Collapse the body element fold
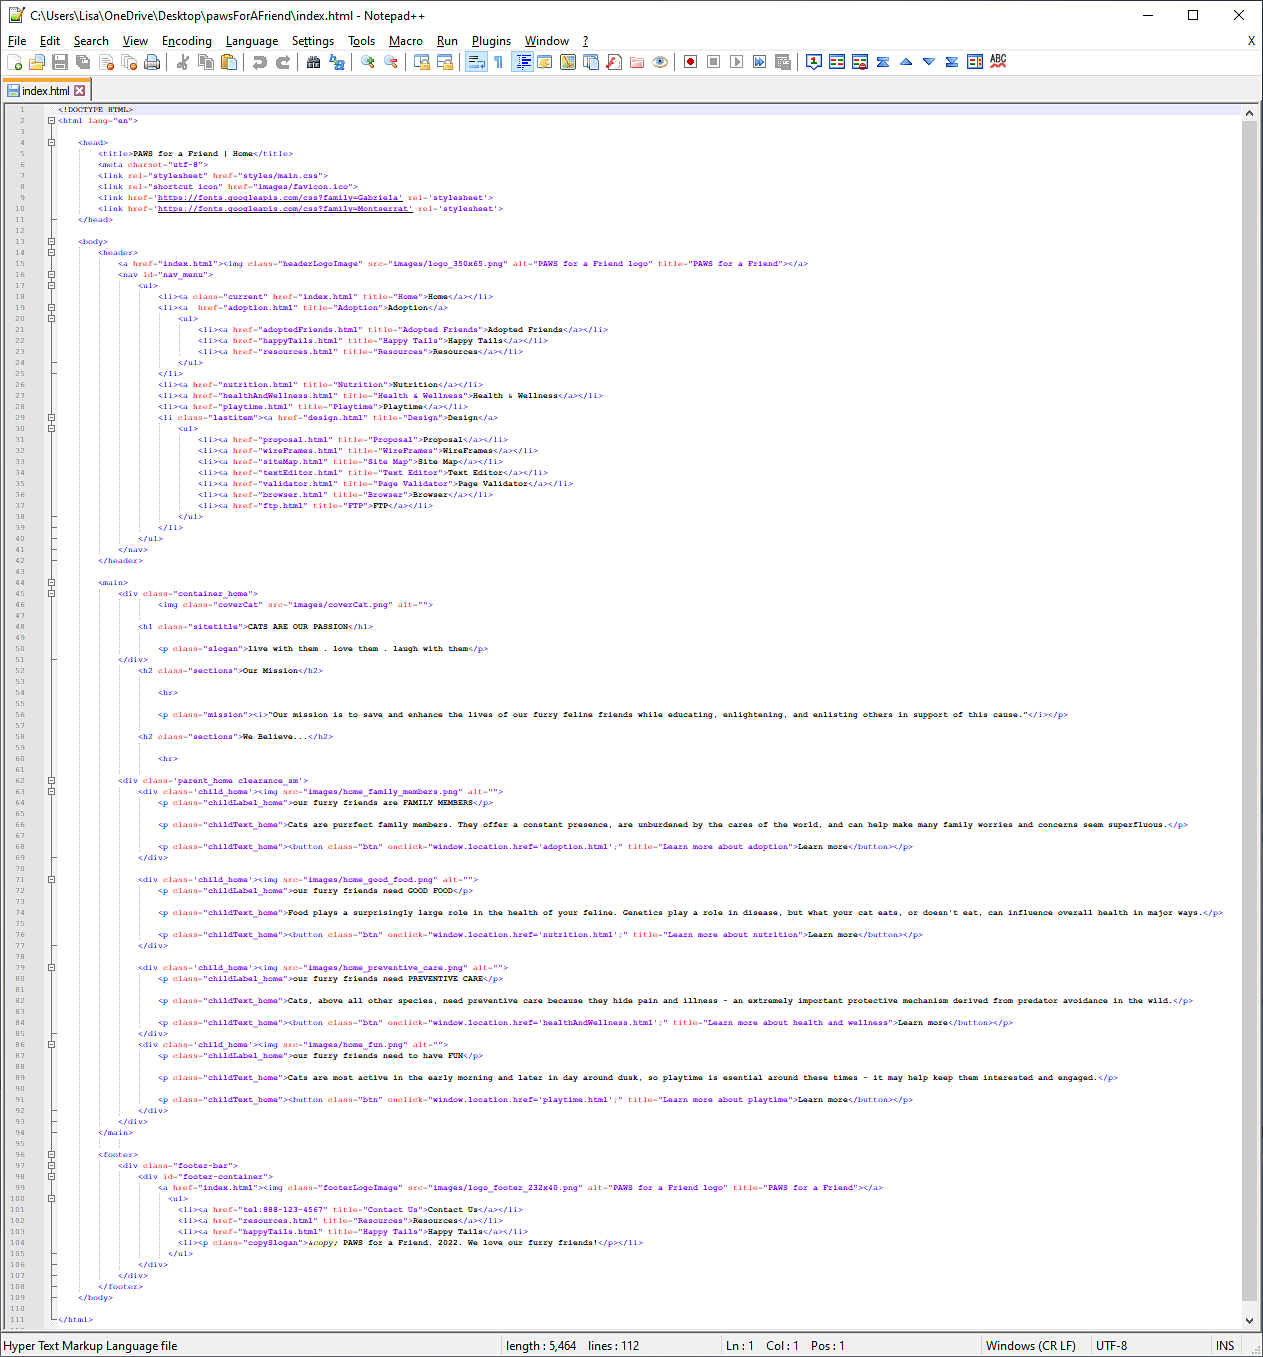 50,241
